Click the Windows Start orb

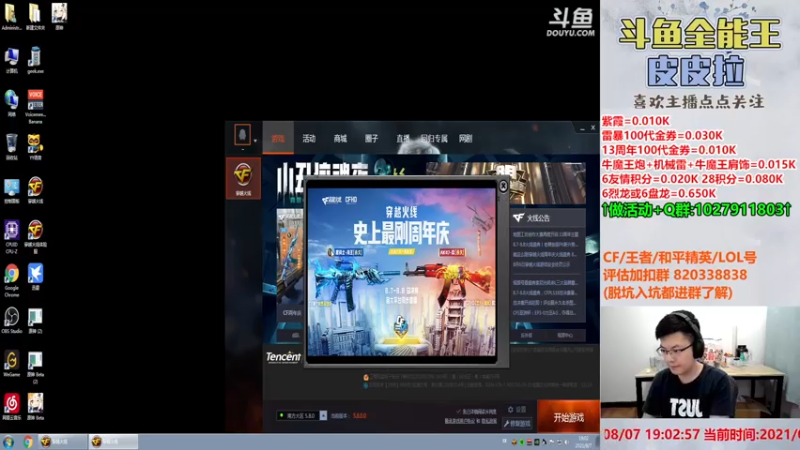click(x=8, y=442)
